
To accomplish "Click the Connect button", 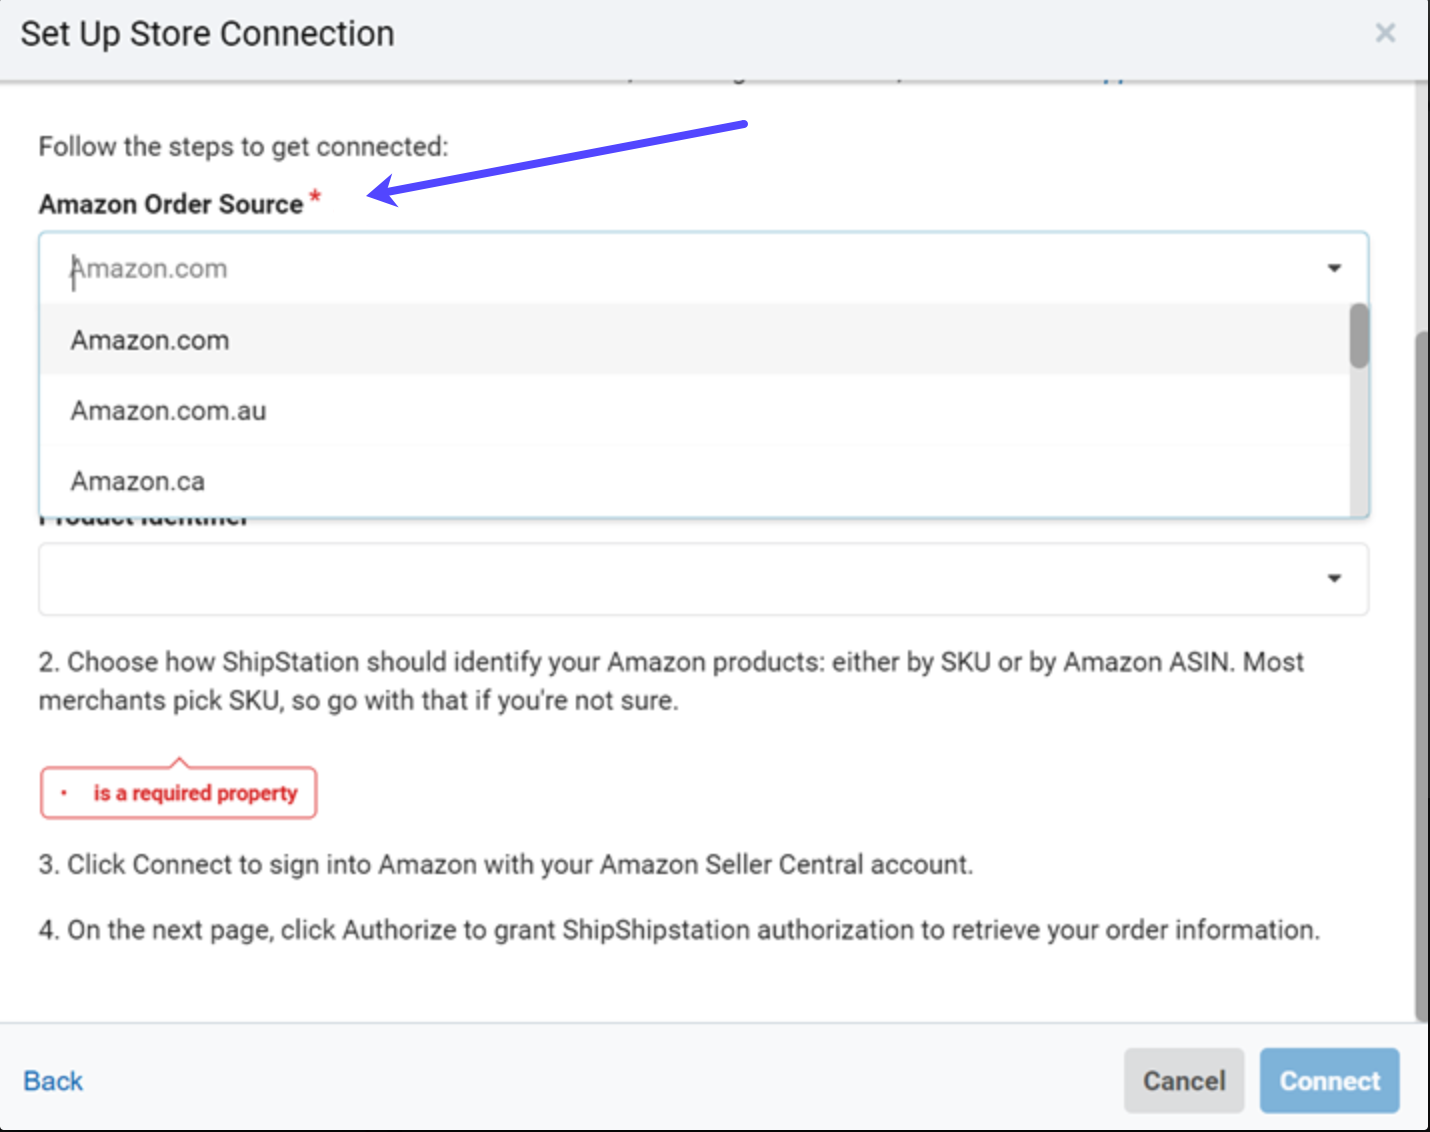I will (1329, 1081).
